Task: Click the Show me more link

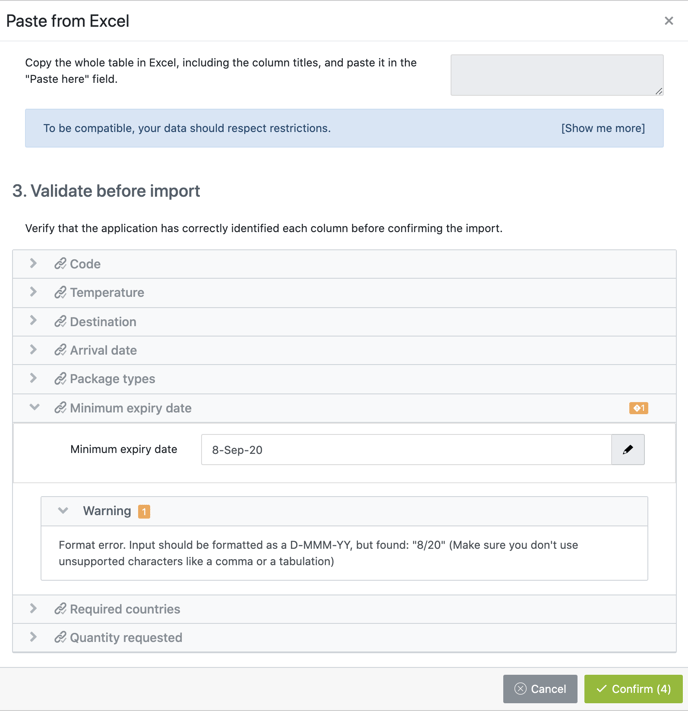Action: point(603,128)
